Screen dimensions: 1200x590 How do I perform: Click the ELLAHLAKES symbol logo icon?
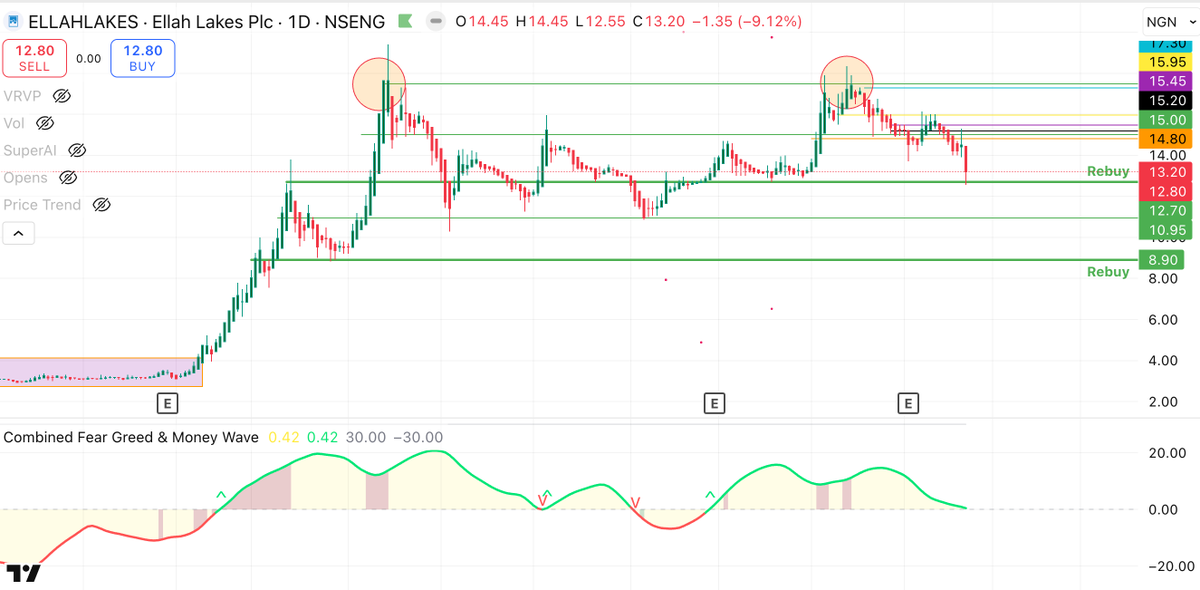pyautogui.click(x=13, y=21)
